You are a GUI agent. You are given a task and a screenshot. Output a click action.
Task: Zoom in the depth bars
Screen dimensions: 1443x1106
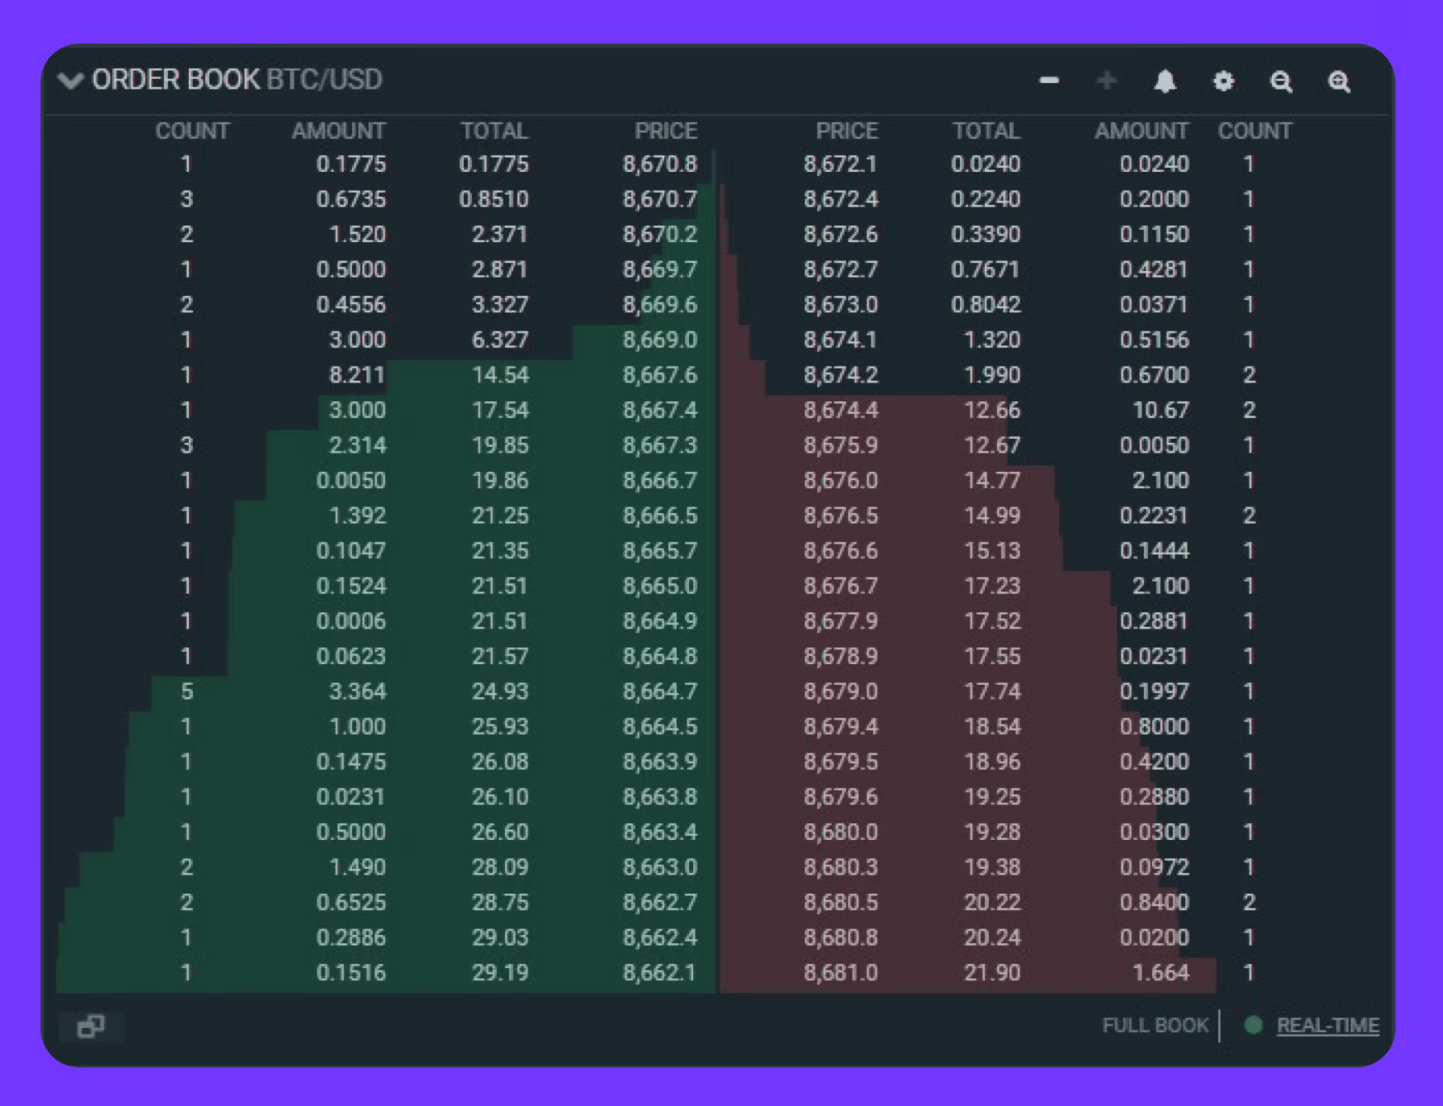pyautogui.click(x=1339, y=82)
